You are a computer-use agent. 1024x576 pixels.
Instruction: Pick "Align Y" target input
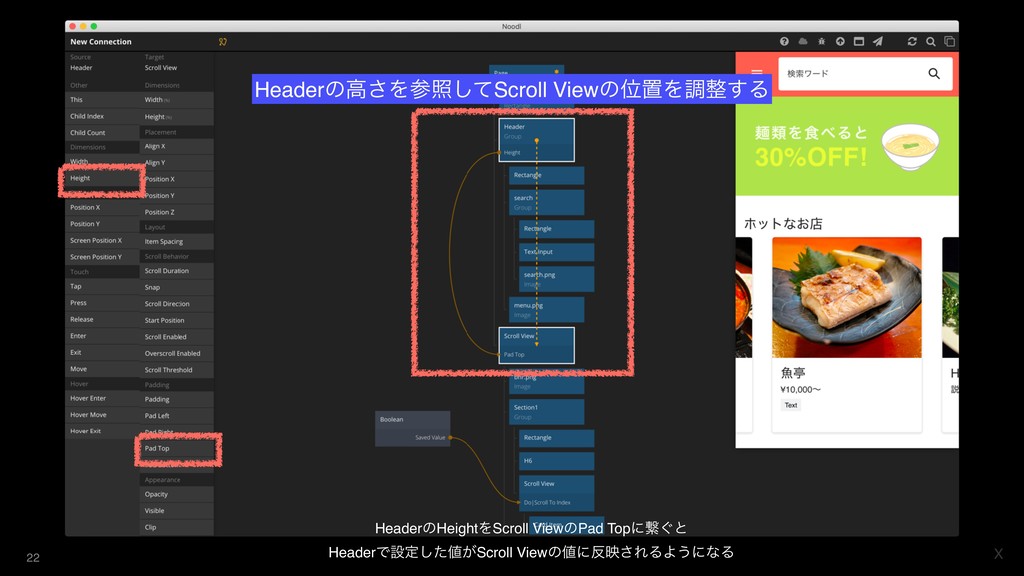coord(176,163)
